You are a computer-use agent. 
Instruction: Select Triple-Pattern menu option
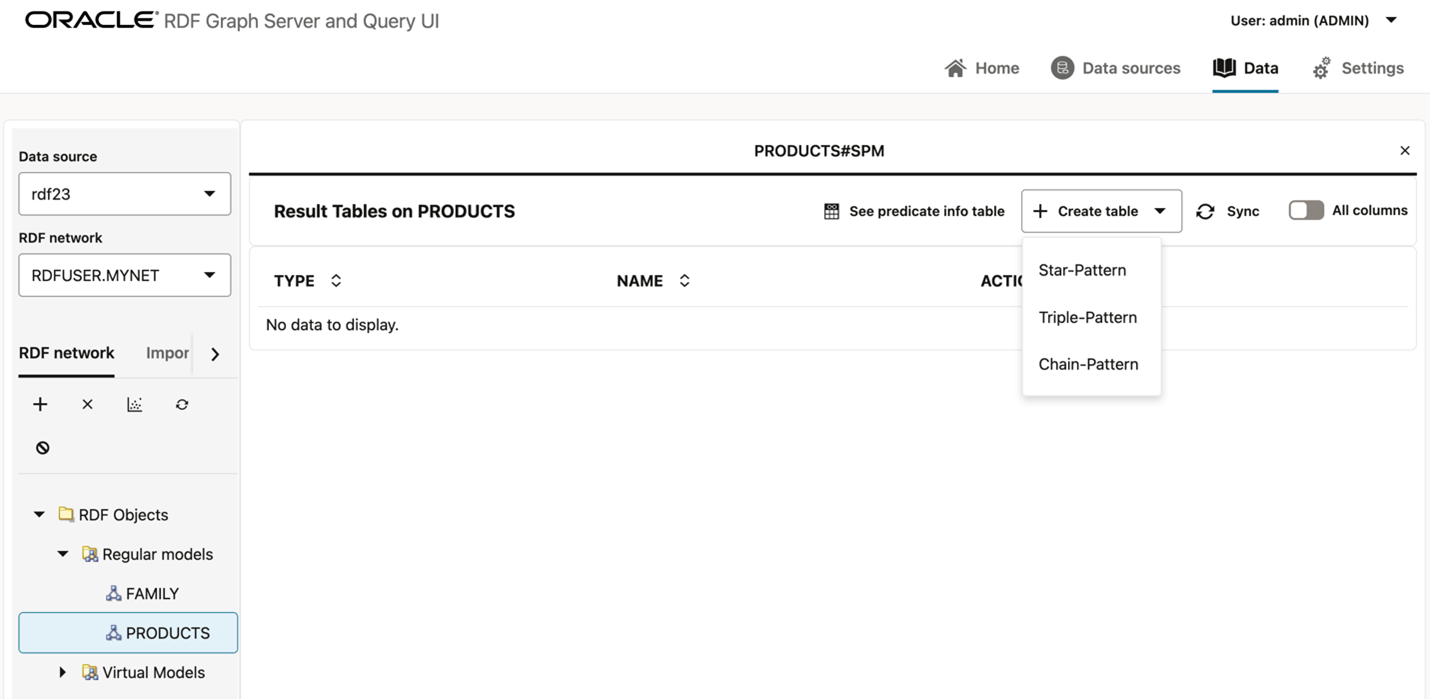(1087, 317)
